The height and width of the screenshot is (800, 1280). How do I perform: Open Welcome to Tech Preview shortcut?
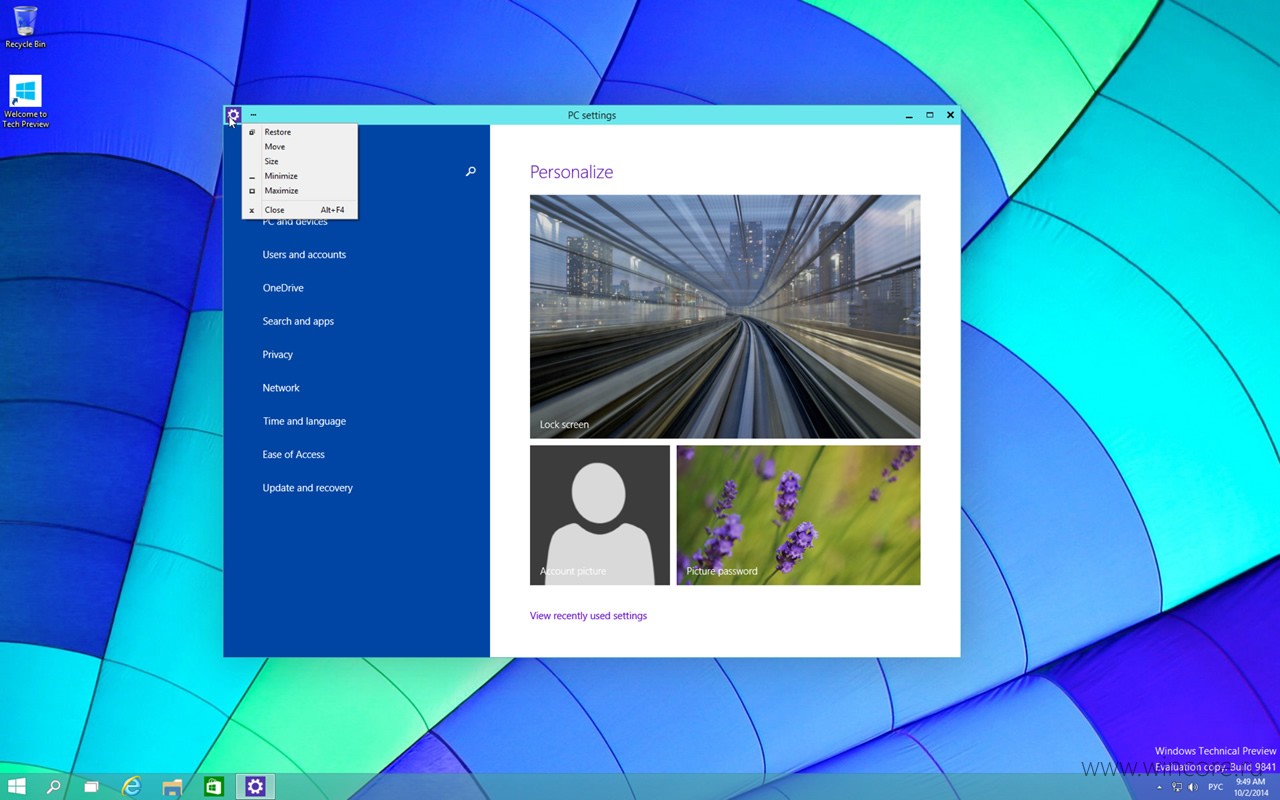coord(25,101)
